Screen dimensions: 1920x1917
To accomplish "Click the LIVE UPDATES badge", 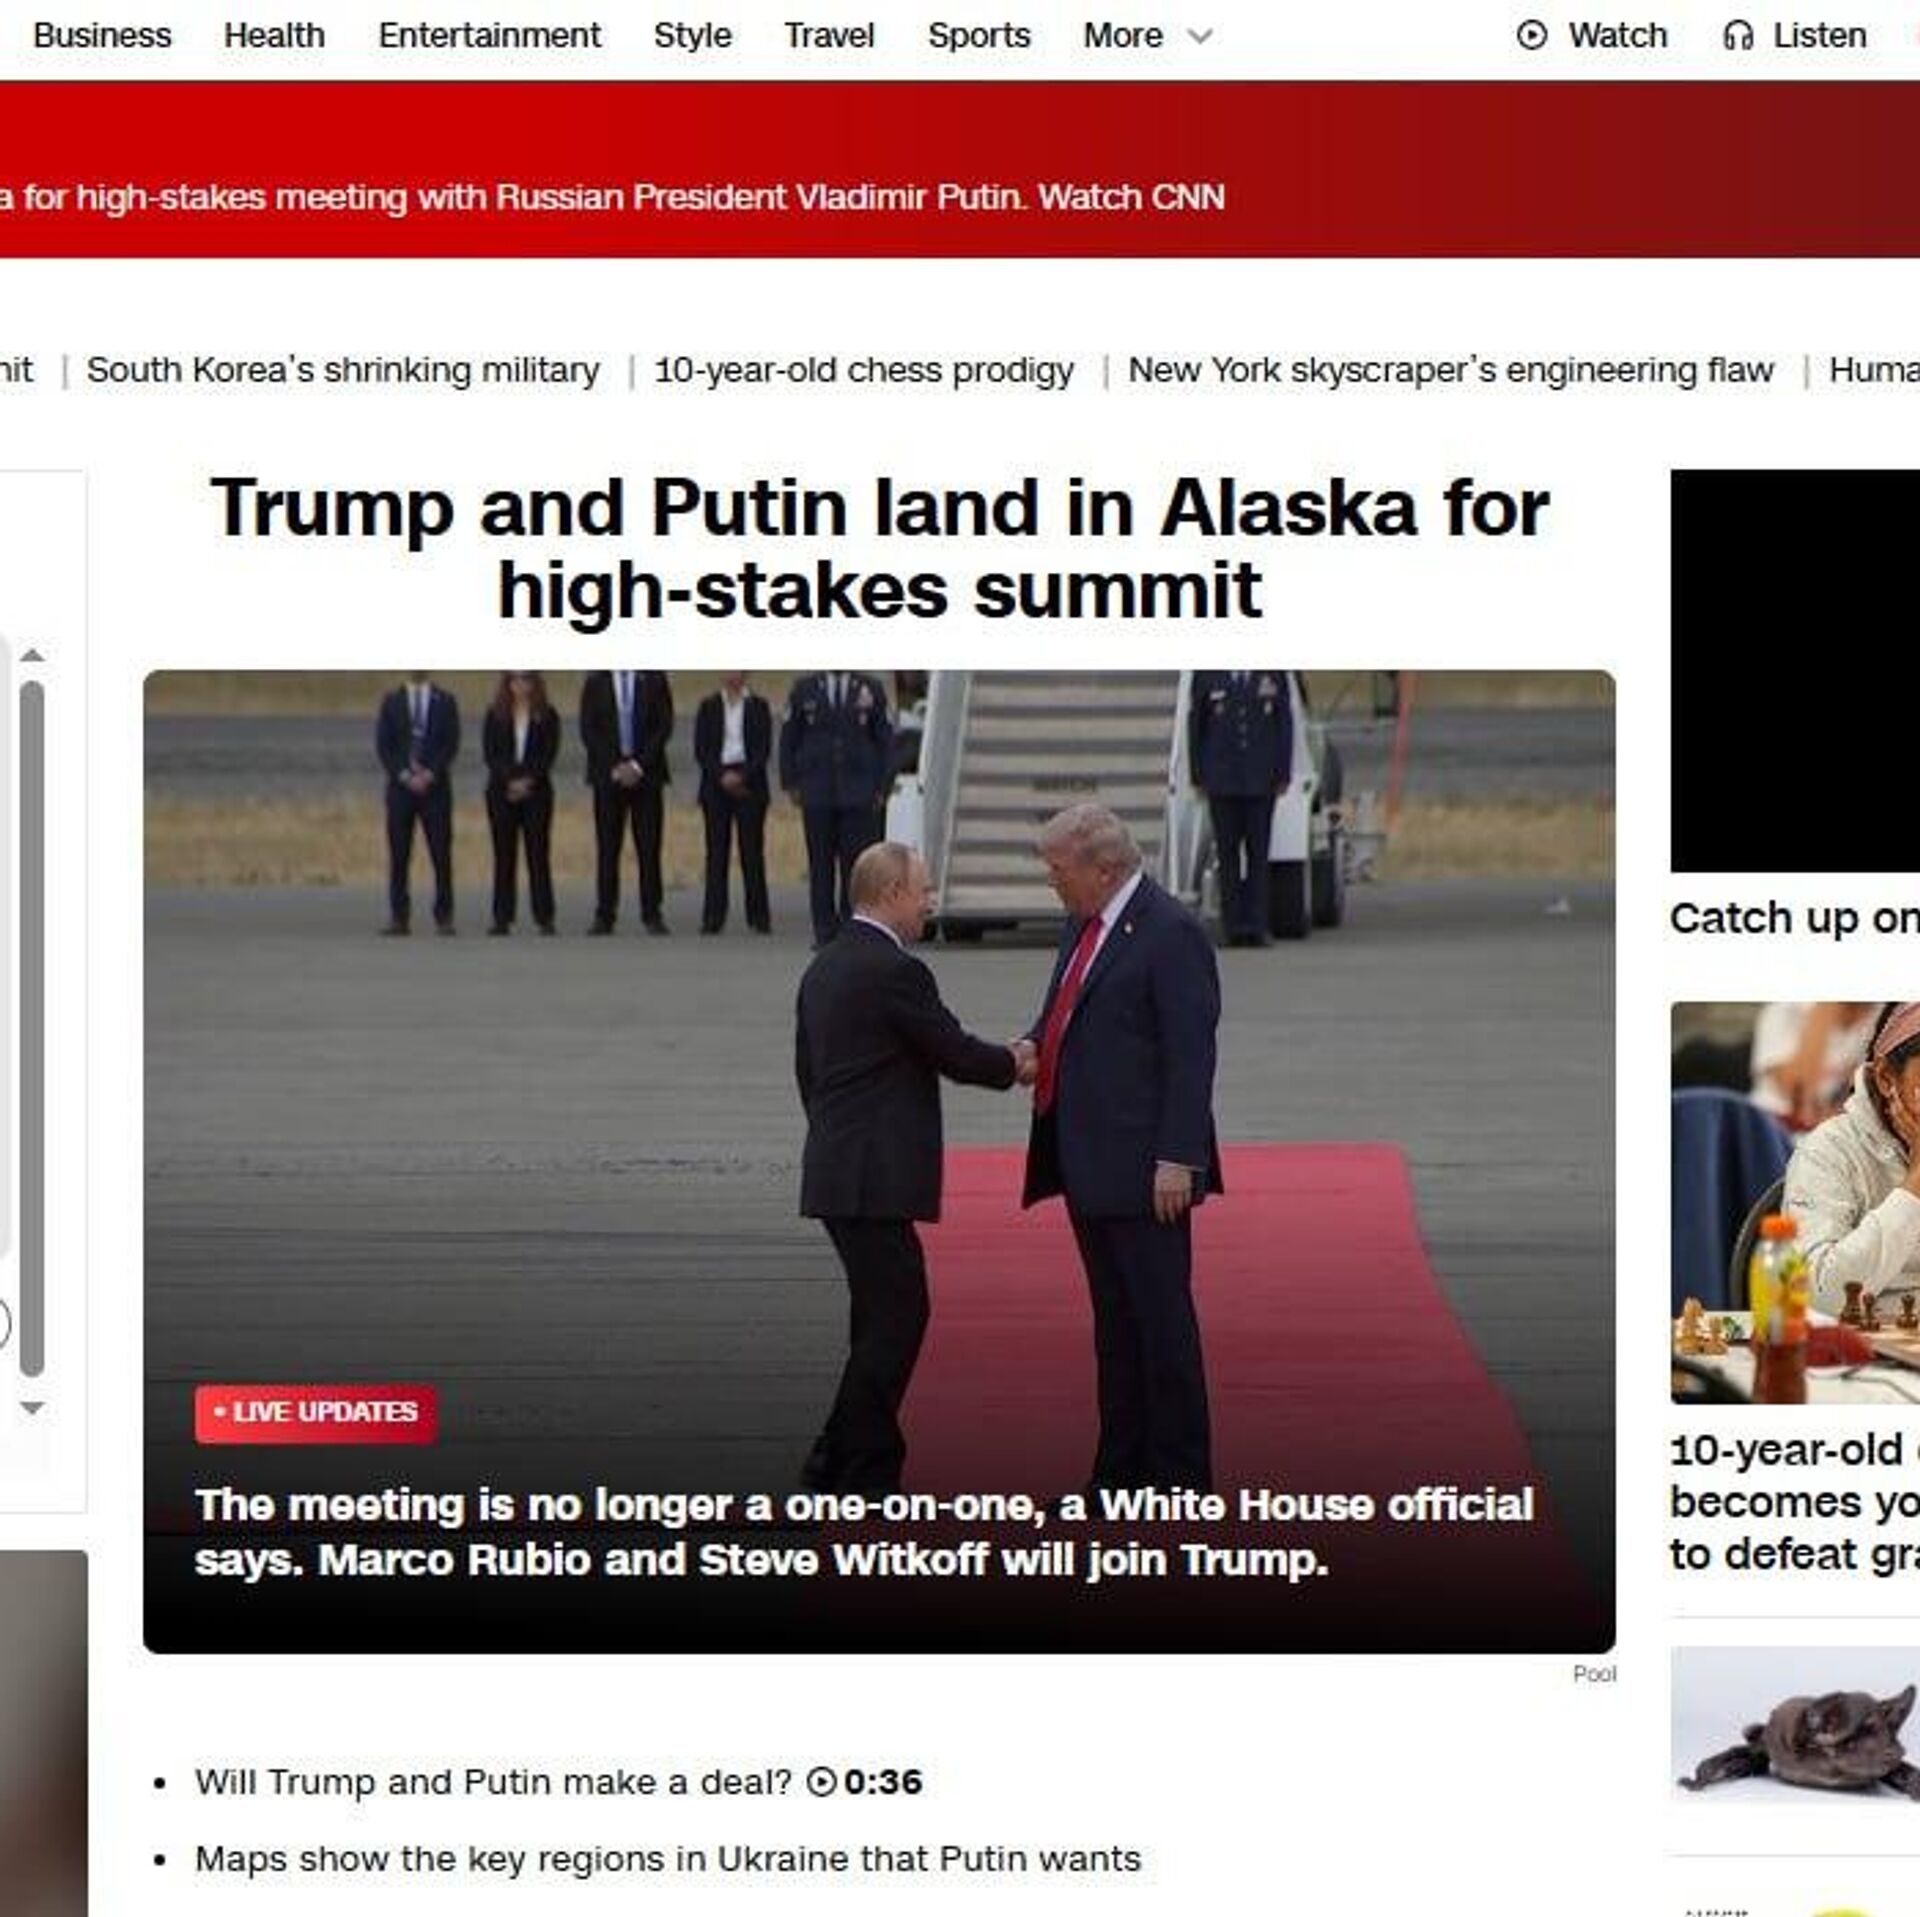I will (x=316, y=1413).
